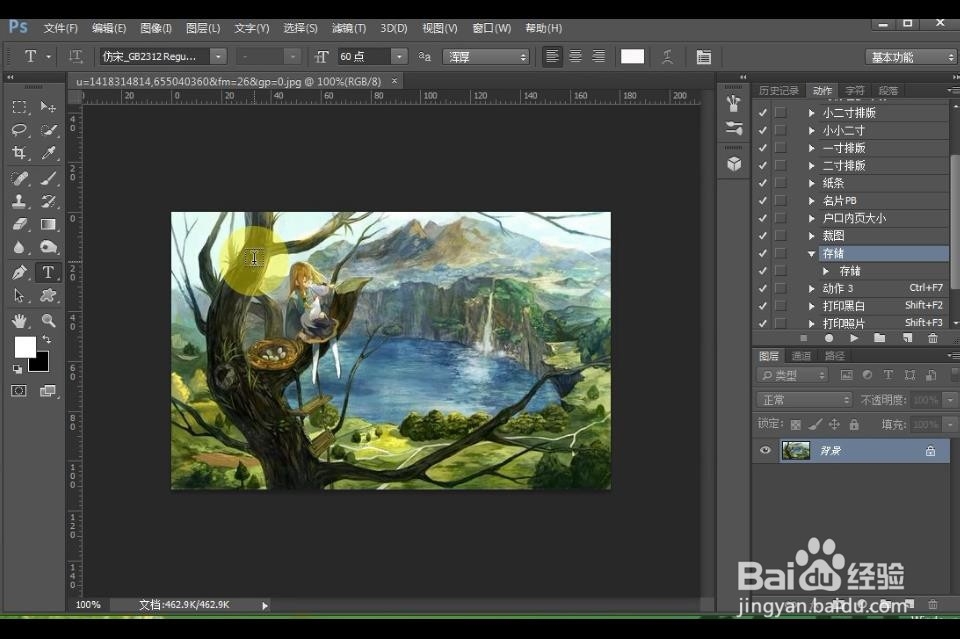Select the Brush tool

48,178
